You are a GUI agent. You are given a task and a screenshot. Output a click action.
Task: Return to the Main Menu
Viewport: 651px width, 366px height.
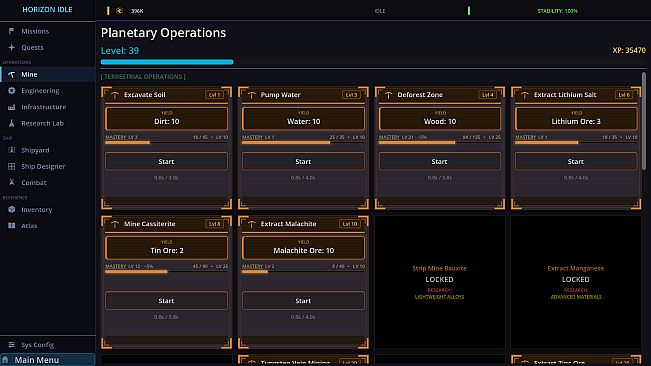point(48,360)
